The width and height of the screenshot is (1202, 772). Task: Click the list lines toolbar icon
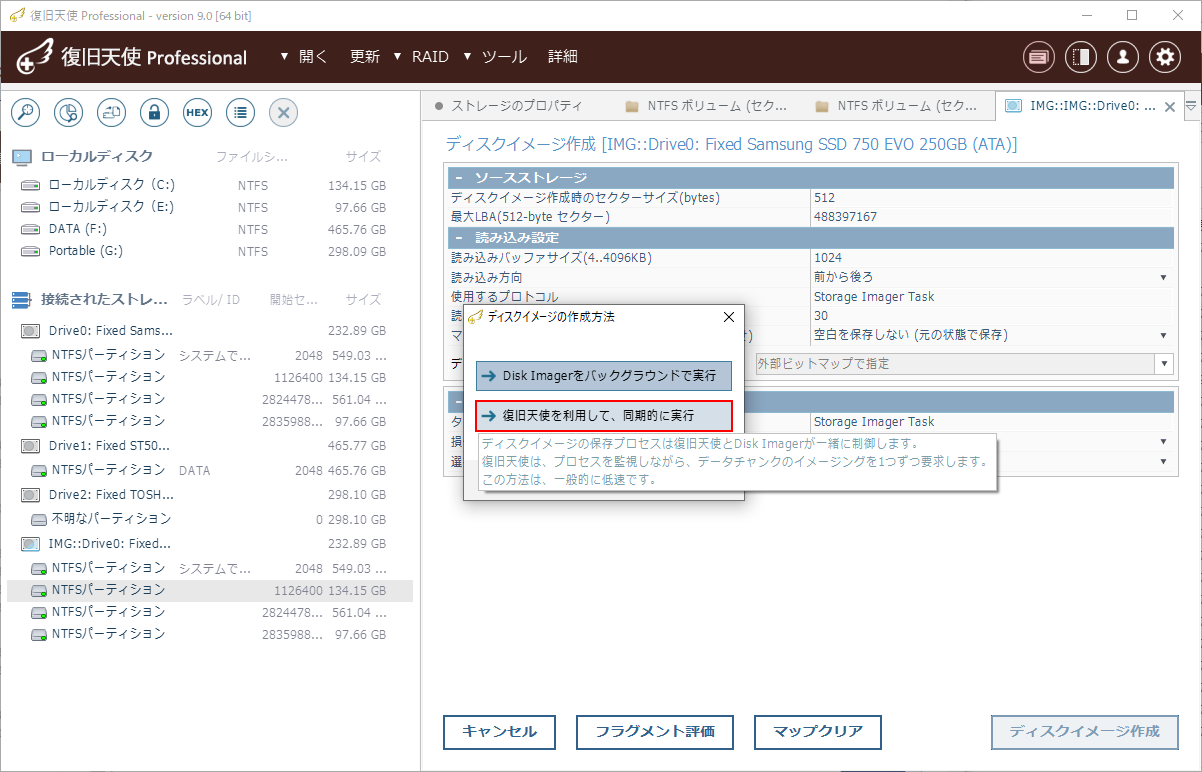tap(240, 113)
